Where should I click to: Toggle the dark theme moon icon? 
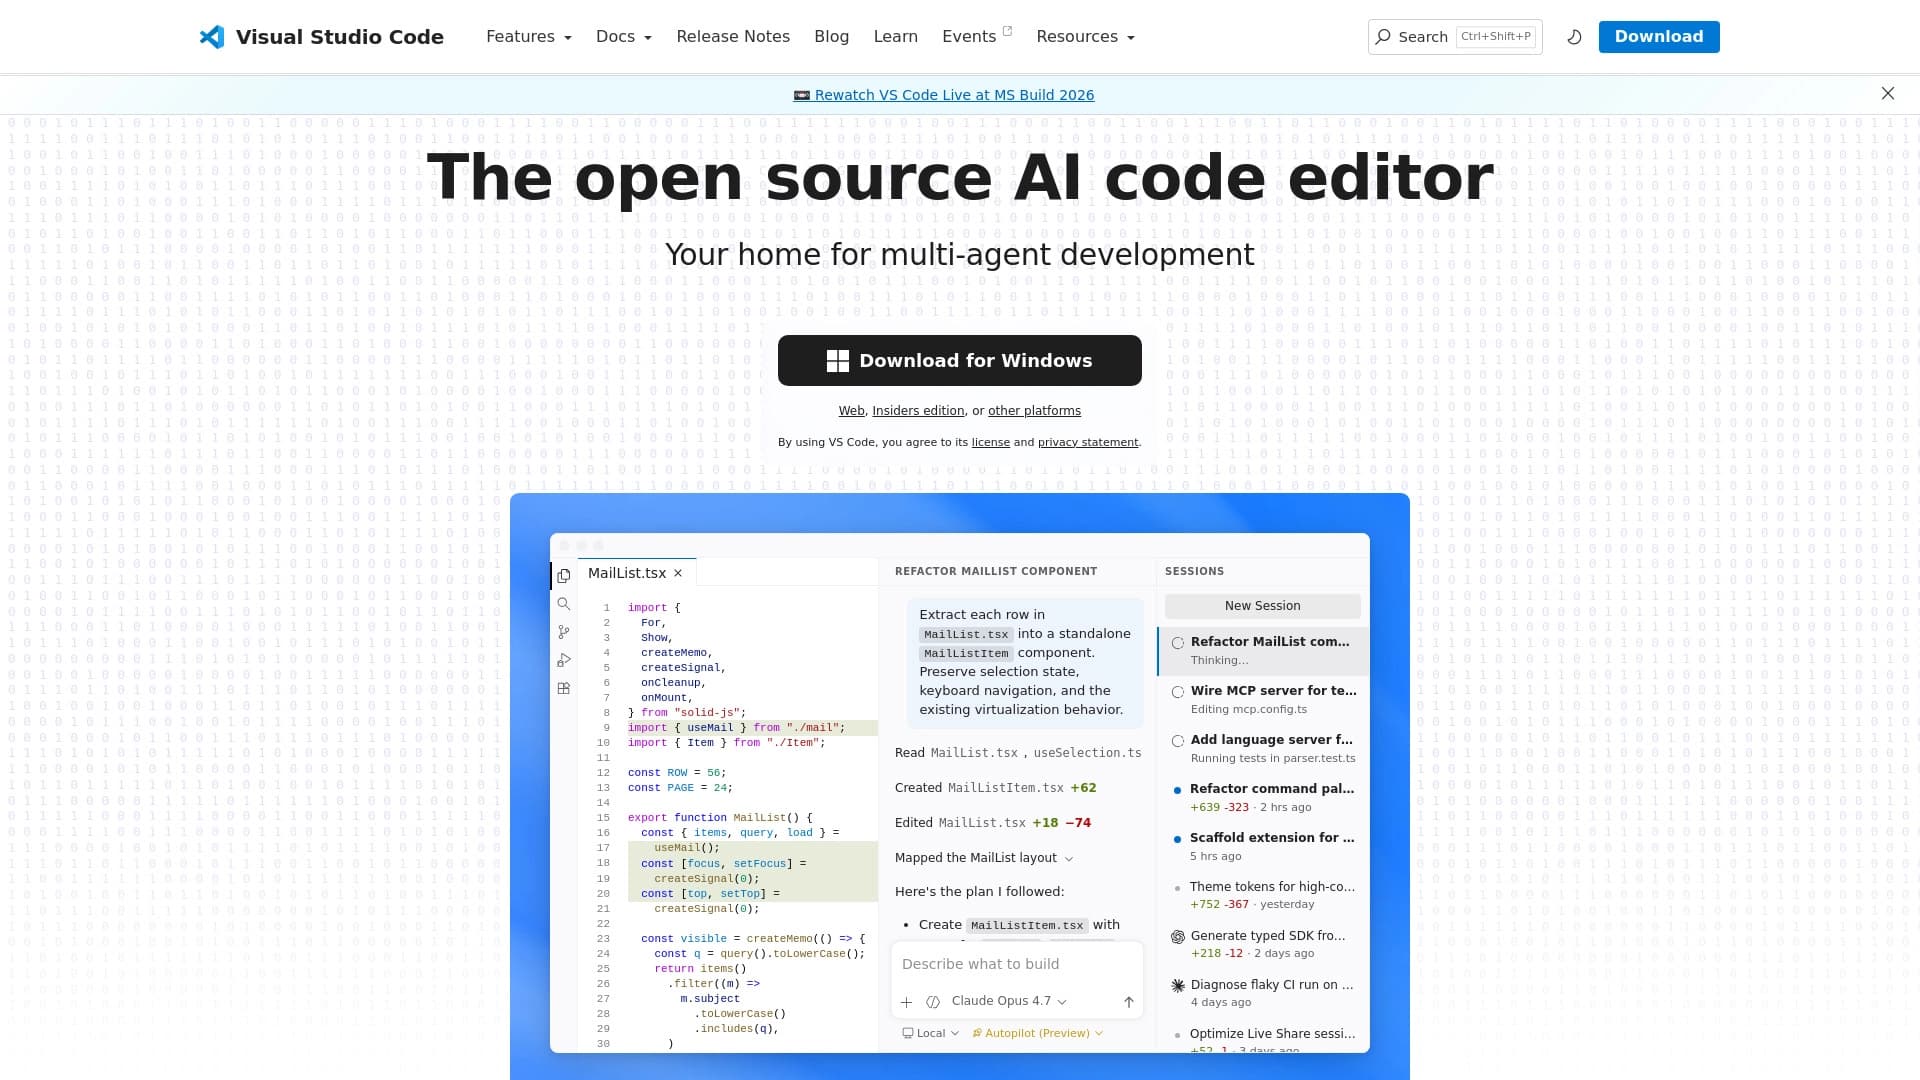pyautogui.click(x=1574, y=37)
